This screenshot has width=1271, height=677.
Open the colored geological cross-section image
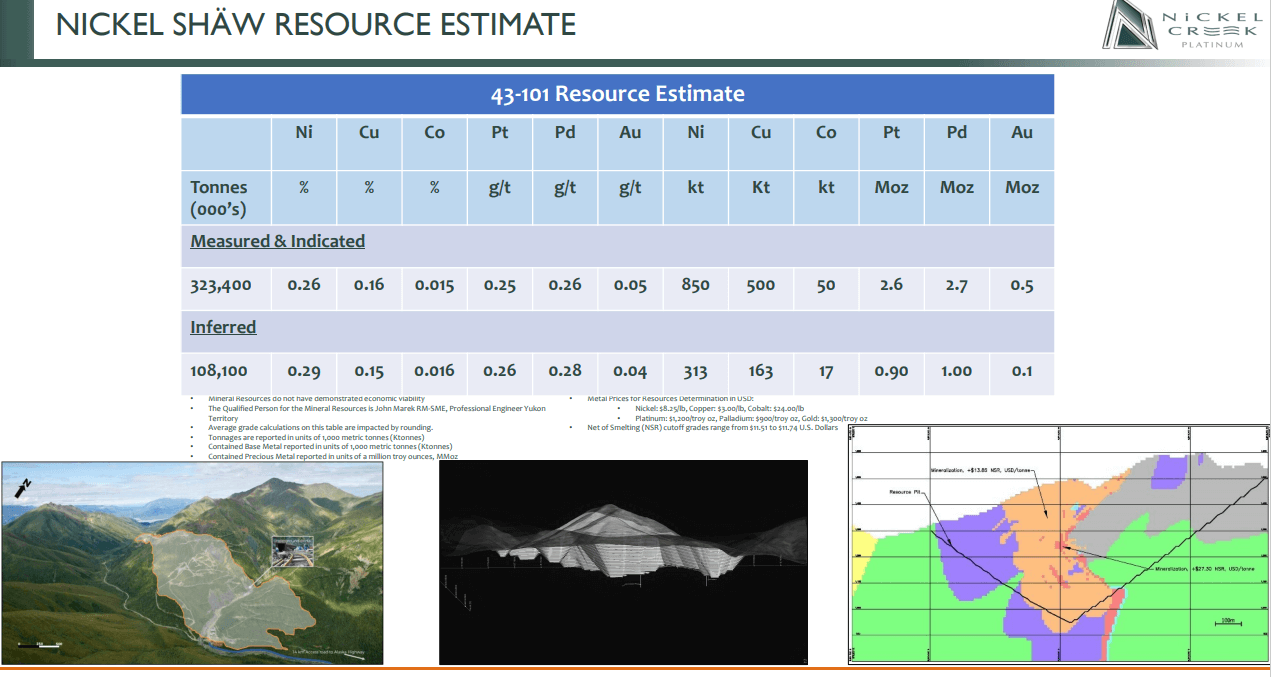point(1058,543)
